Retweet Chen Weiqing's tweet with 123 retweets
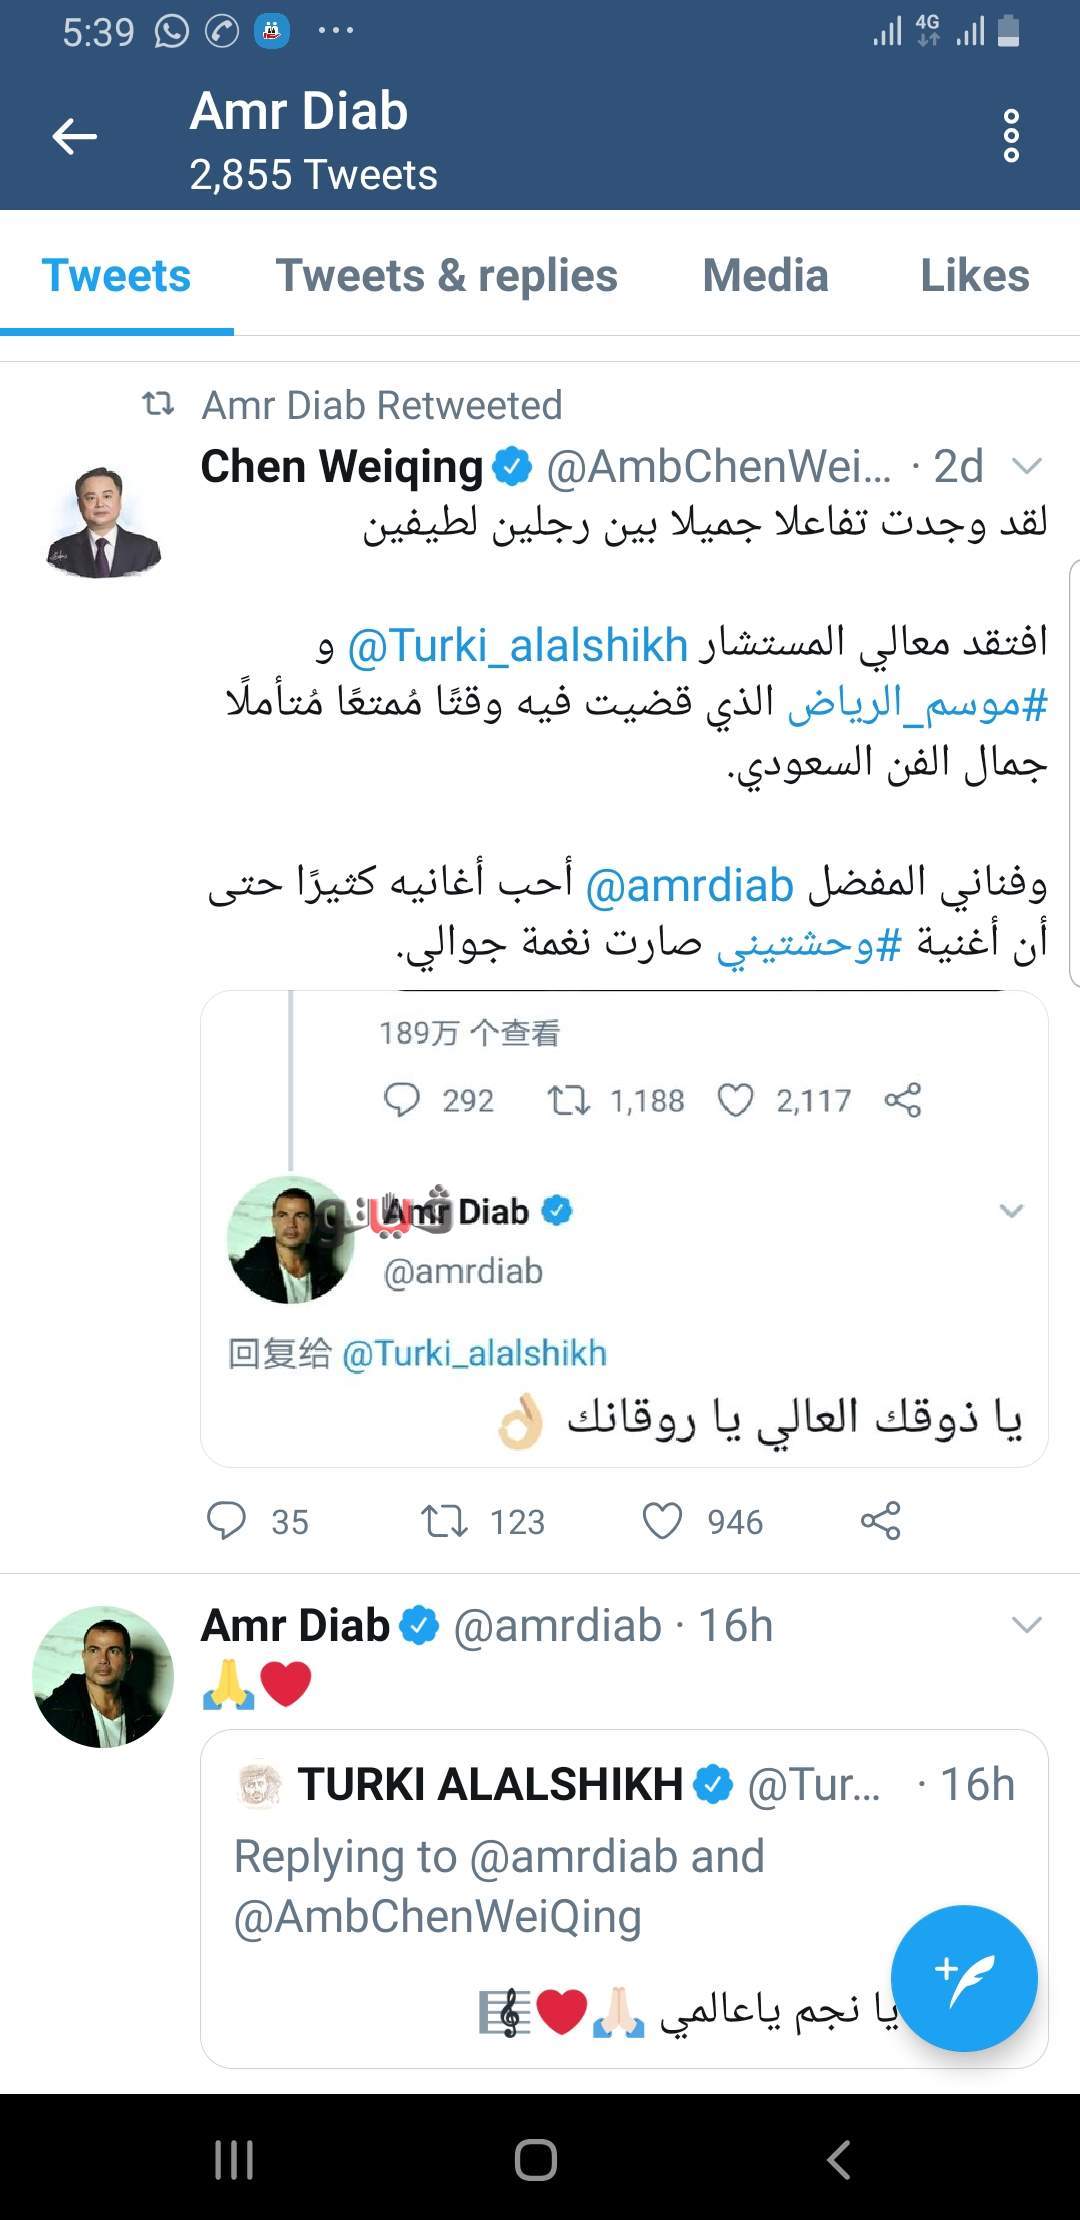The height and width of the screenshot is (2220, 1080). [444, 1521]
